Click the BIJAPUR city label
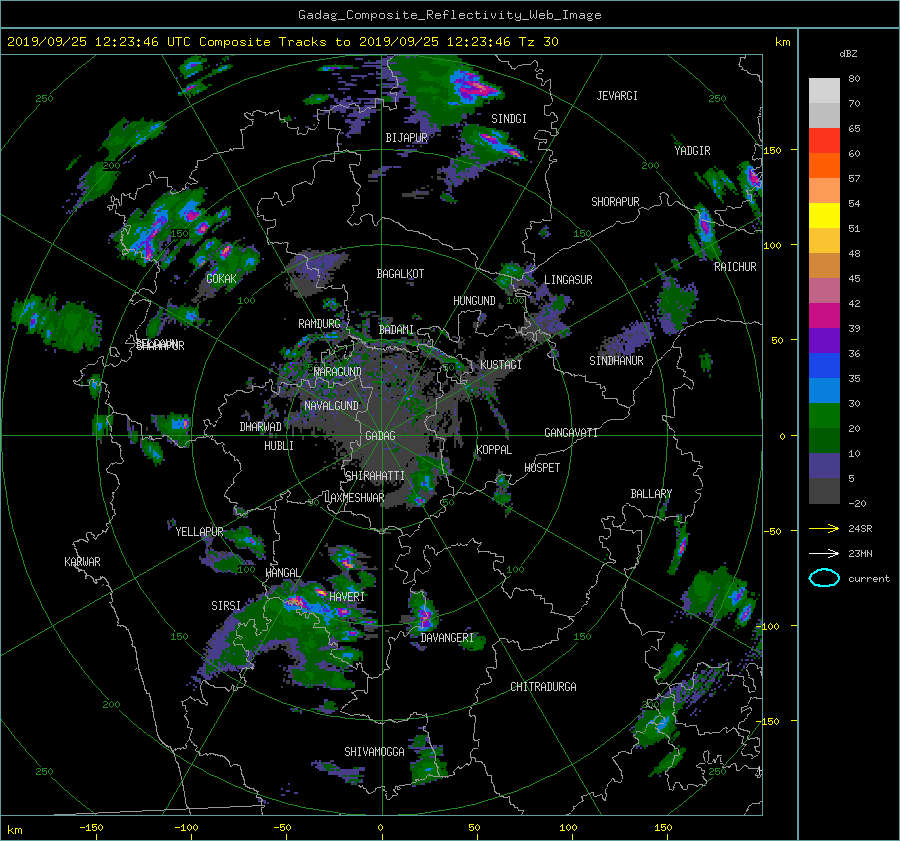900x841 pixels. 406,138
